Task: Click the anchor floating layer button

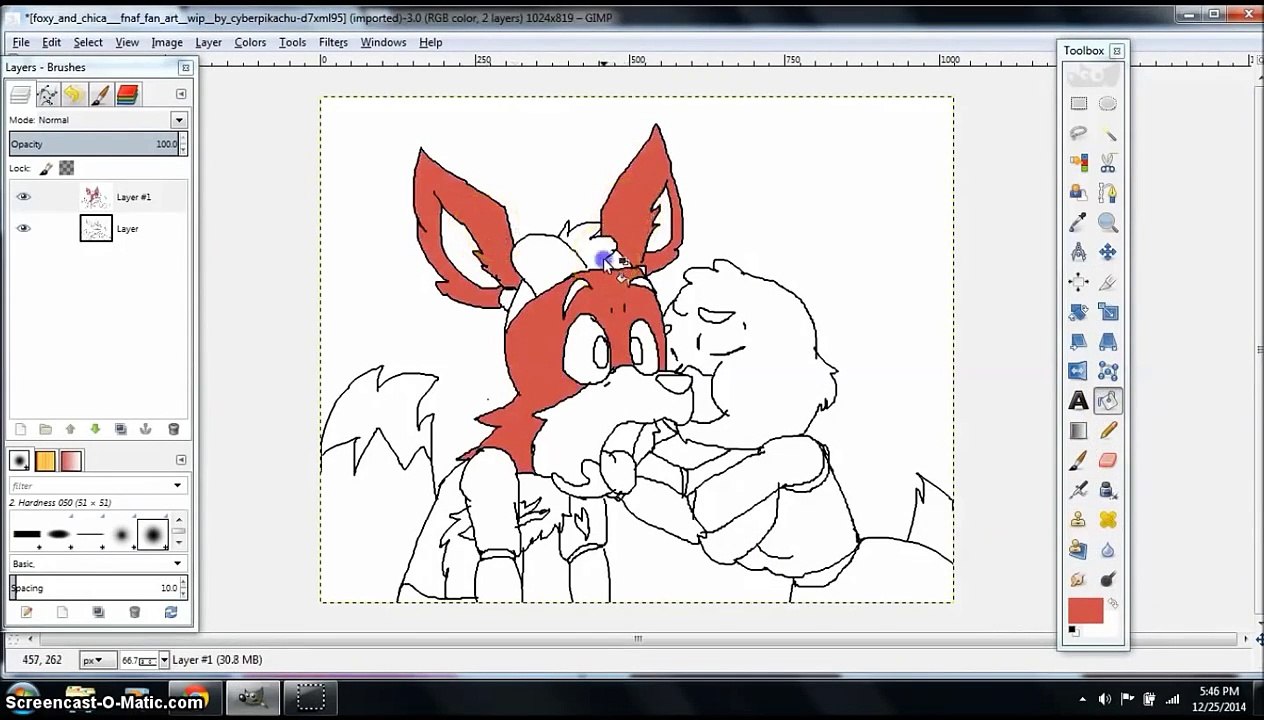Action: 145,429
